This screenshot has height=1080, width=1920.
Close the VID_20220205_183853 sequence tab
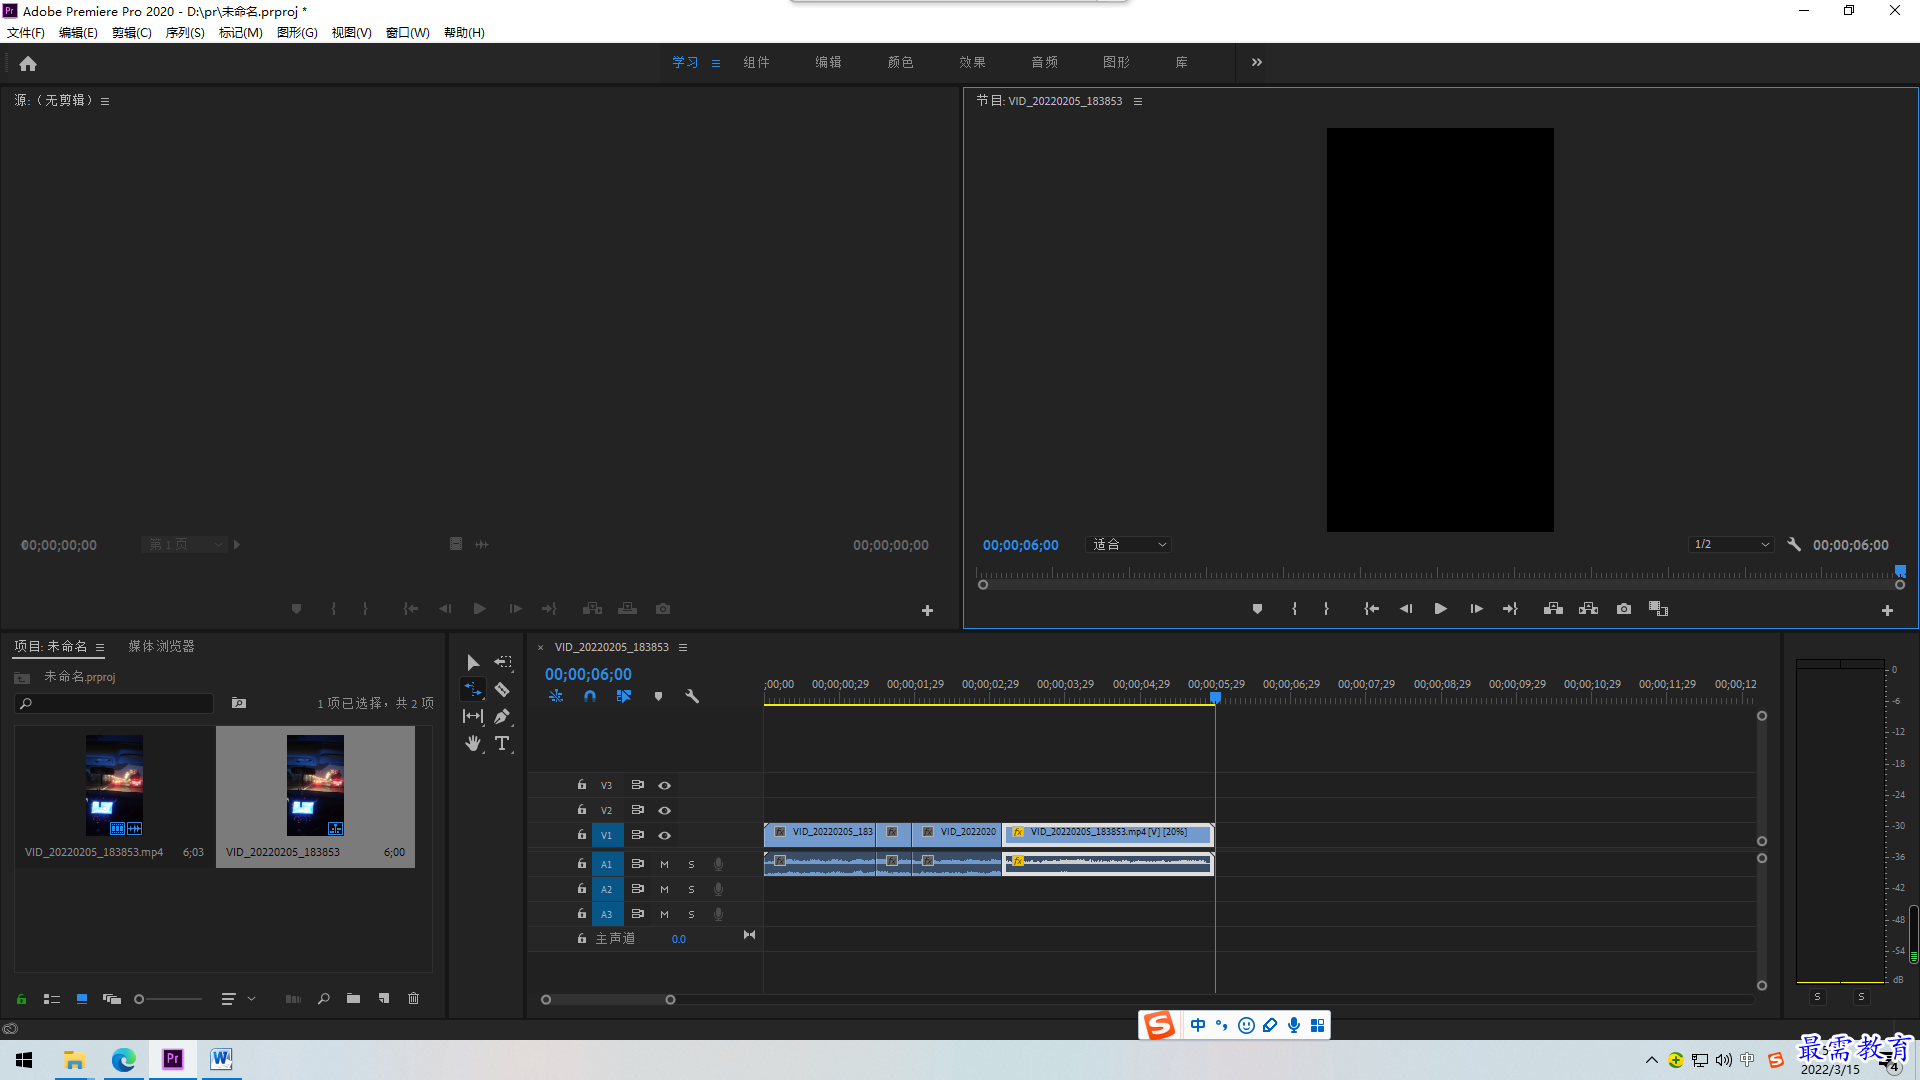[x=540, y=647]
